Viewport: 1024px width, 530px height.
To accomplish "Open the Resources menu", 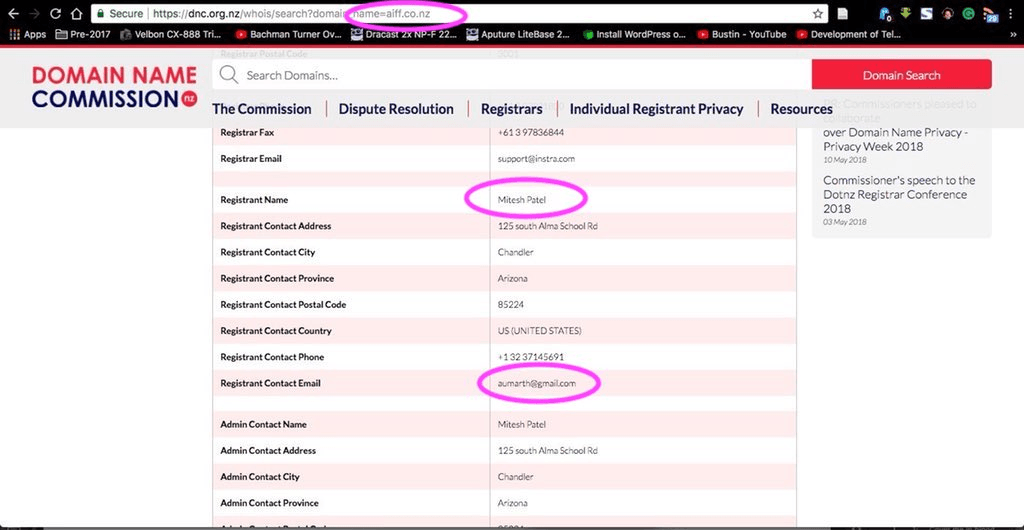I will point(801,109).
